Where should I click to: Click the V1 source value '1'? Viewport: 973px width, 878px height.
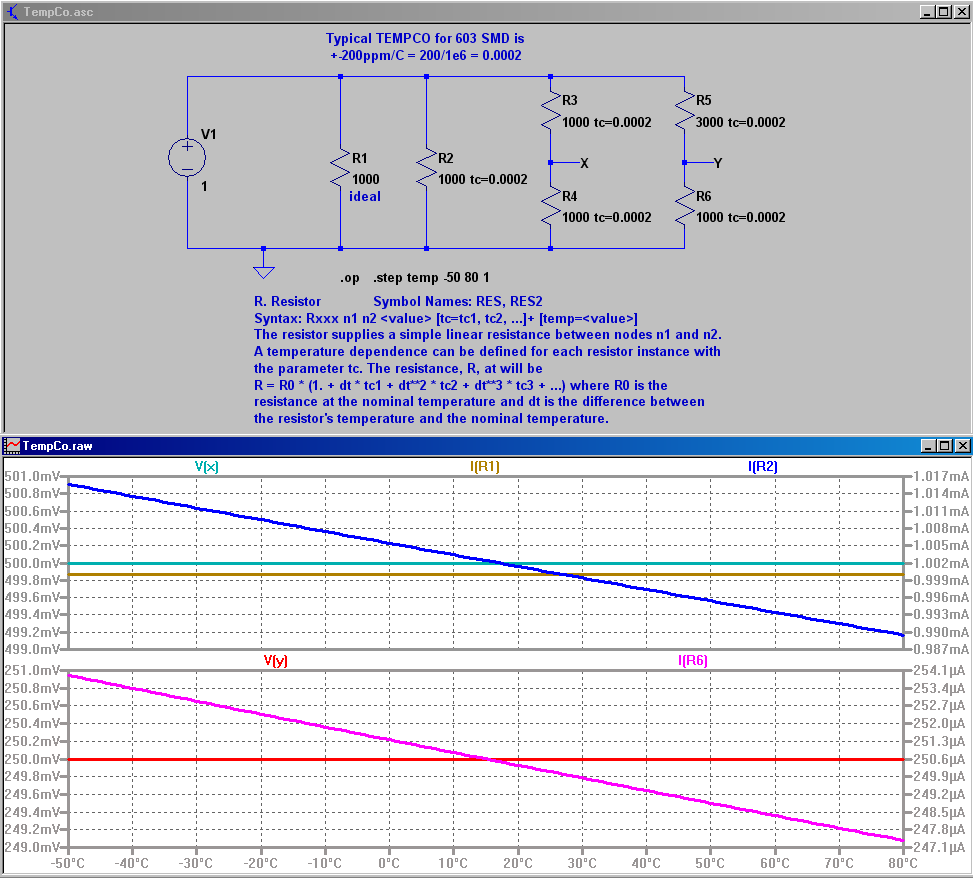pyautogui.click(x=204, y=186)
